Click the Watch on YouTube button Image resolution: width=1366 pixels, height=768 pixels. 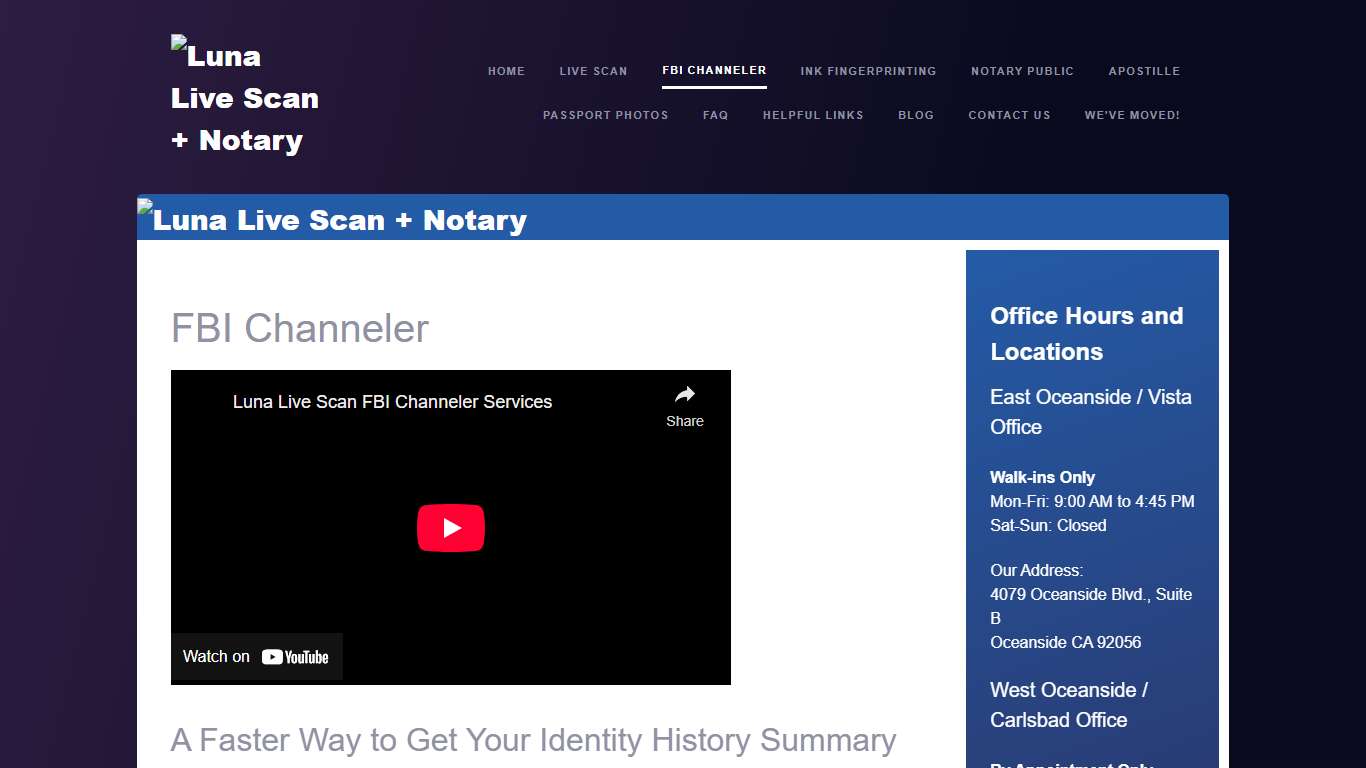pyautogui.click(x=256, y=656)
